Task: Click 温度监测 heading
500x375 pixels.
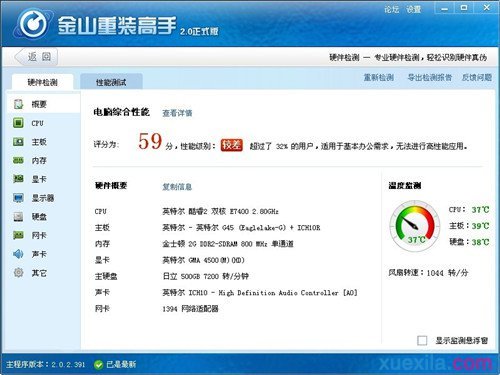Action: pyautogui.click(x=405, y=186)
